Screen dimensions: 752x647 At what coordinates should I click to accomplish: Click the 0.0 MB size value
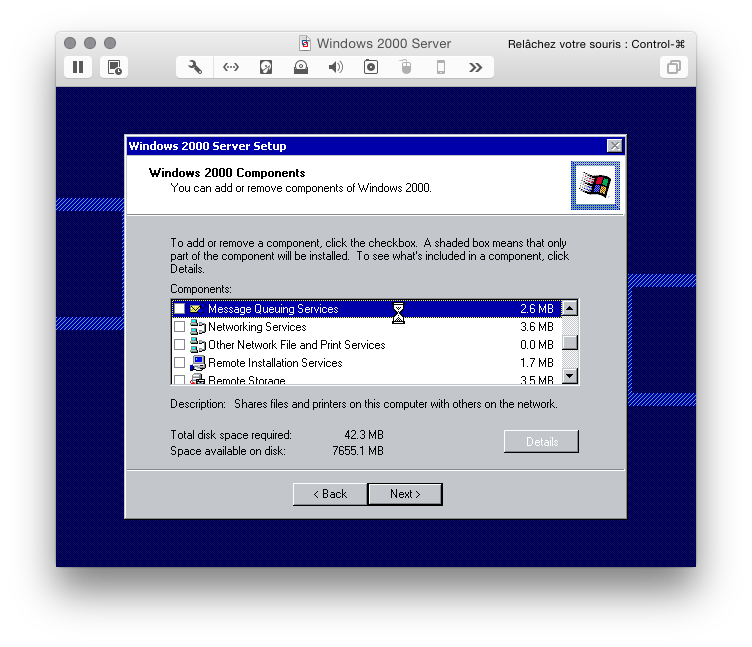point(537,345)
